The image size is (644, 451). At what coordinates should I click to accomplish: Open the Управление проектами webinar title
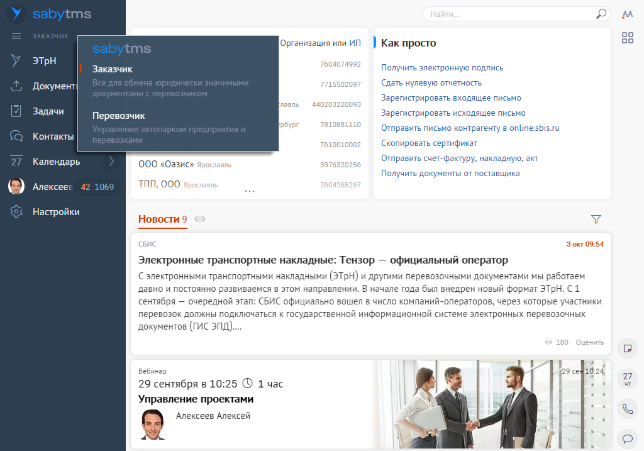tap(196, 399)
